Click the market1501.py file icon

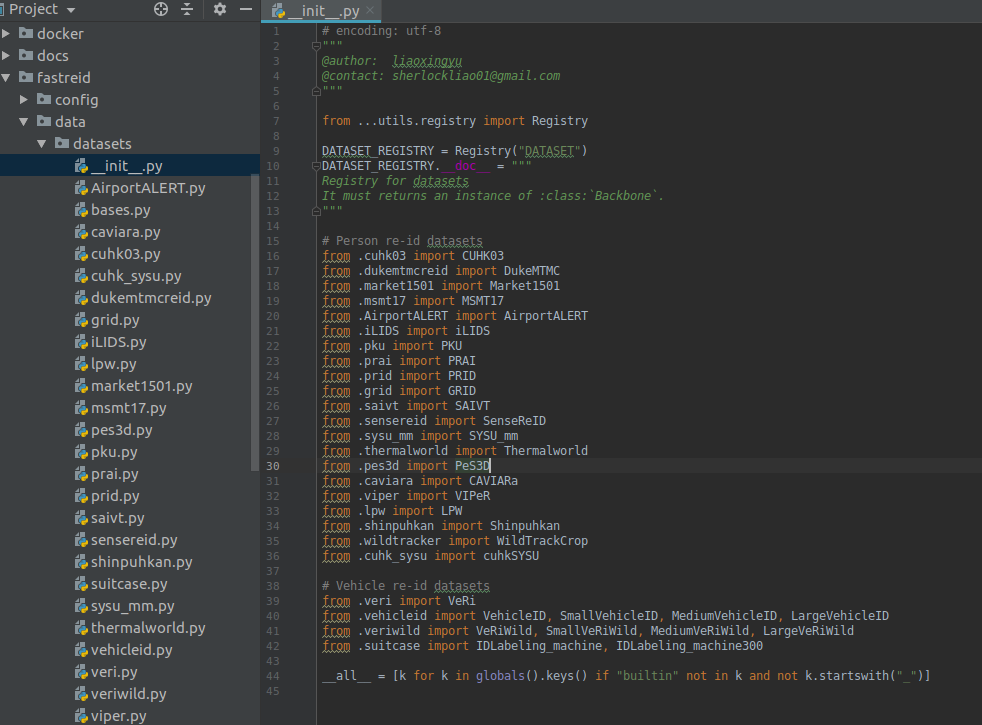pyautogui.click(x=81, y=386)
